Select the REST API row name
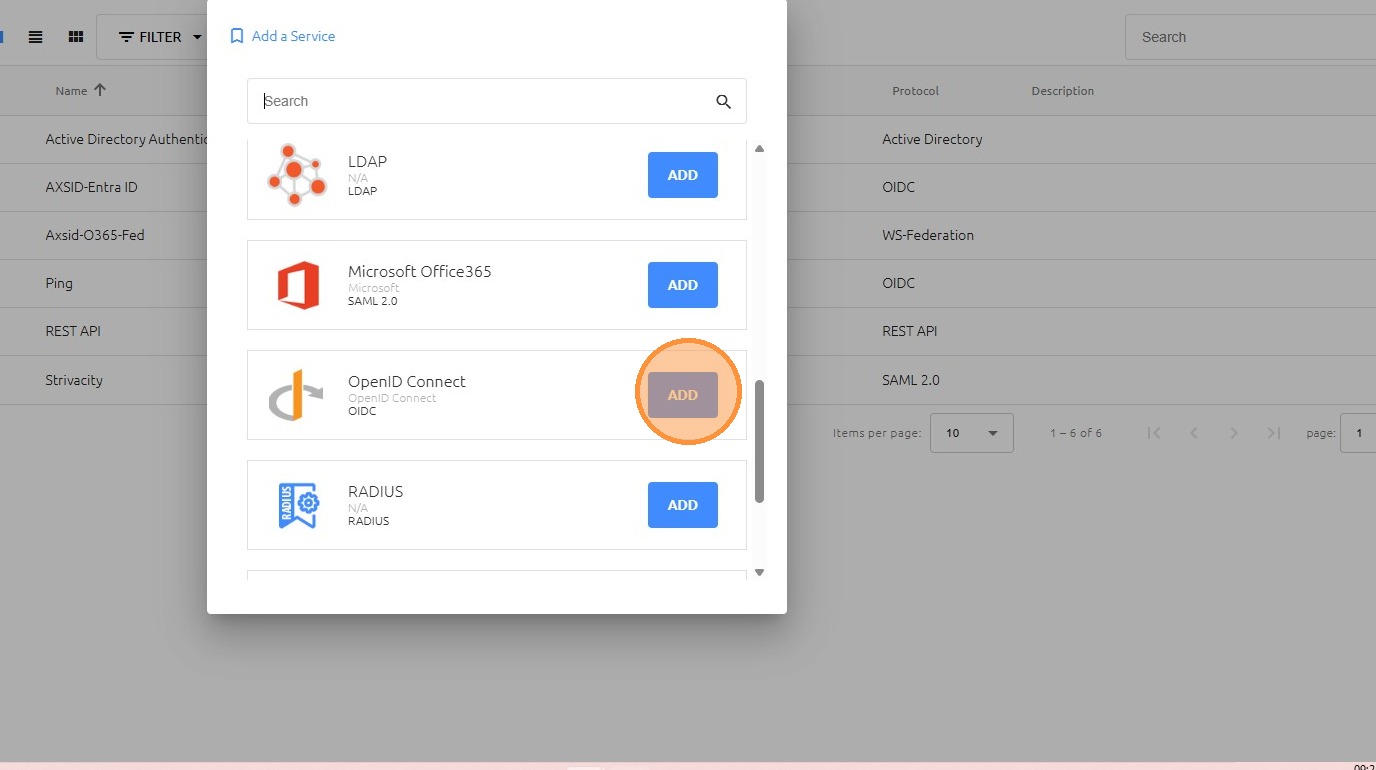 point(73,331)
